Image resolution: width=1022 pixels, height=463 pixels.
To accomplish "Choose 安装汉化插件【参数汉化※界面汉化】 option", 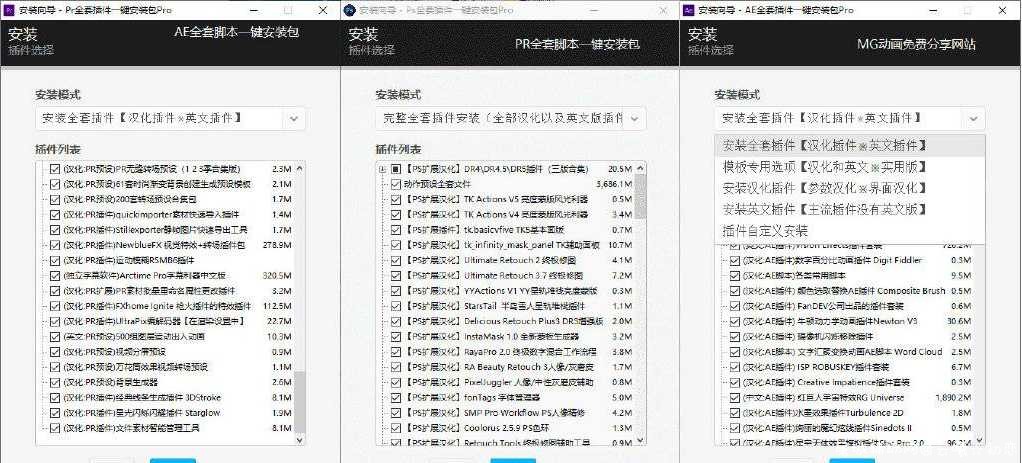I will click(850, 188).
